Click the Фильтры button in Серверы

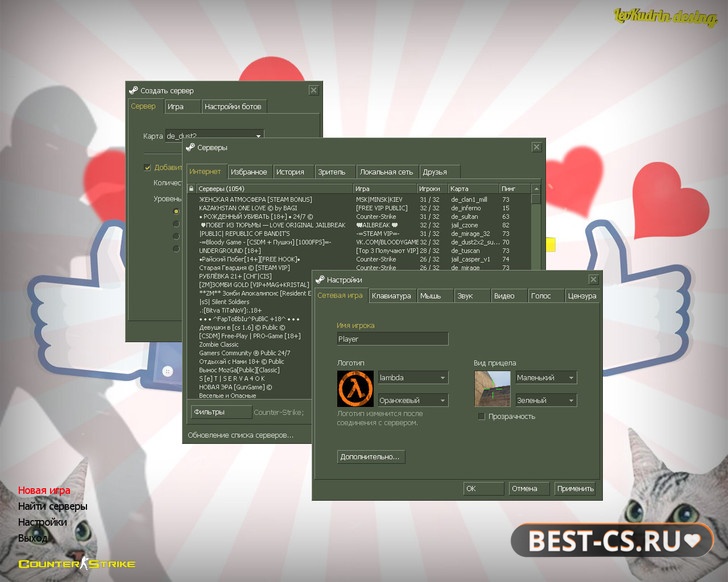point(221,412)
